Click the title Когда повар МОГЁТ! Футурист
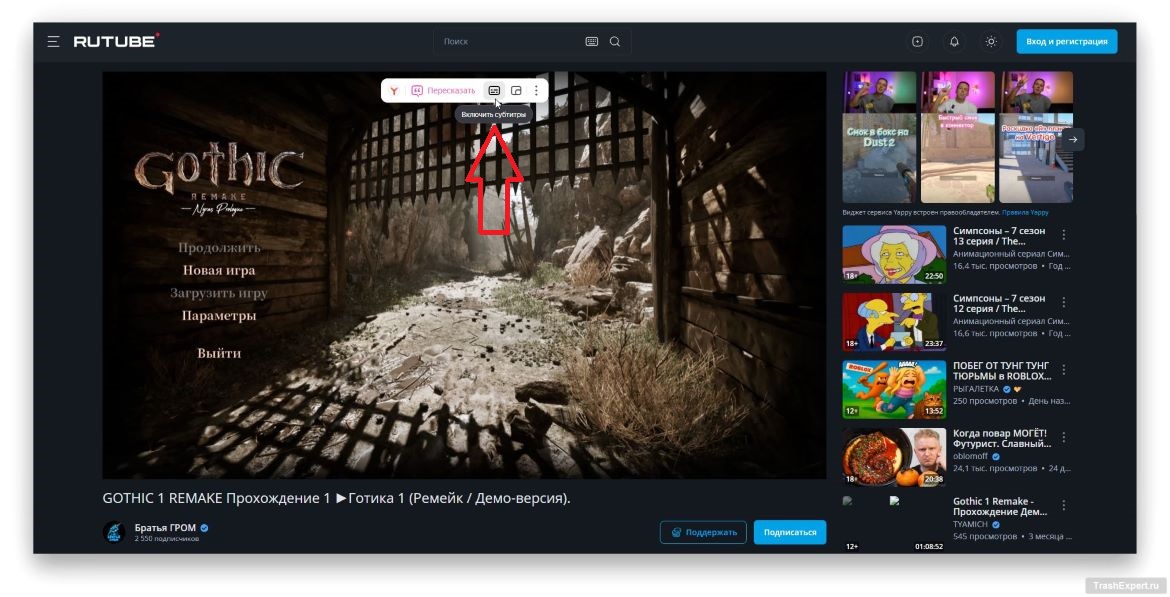This screenshot has height=597, width=1170. point(1002,438)
